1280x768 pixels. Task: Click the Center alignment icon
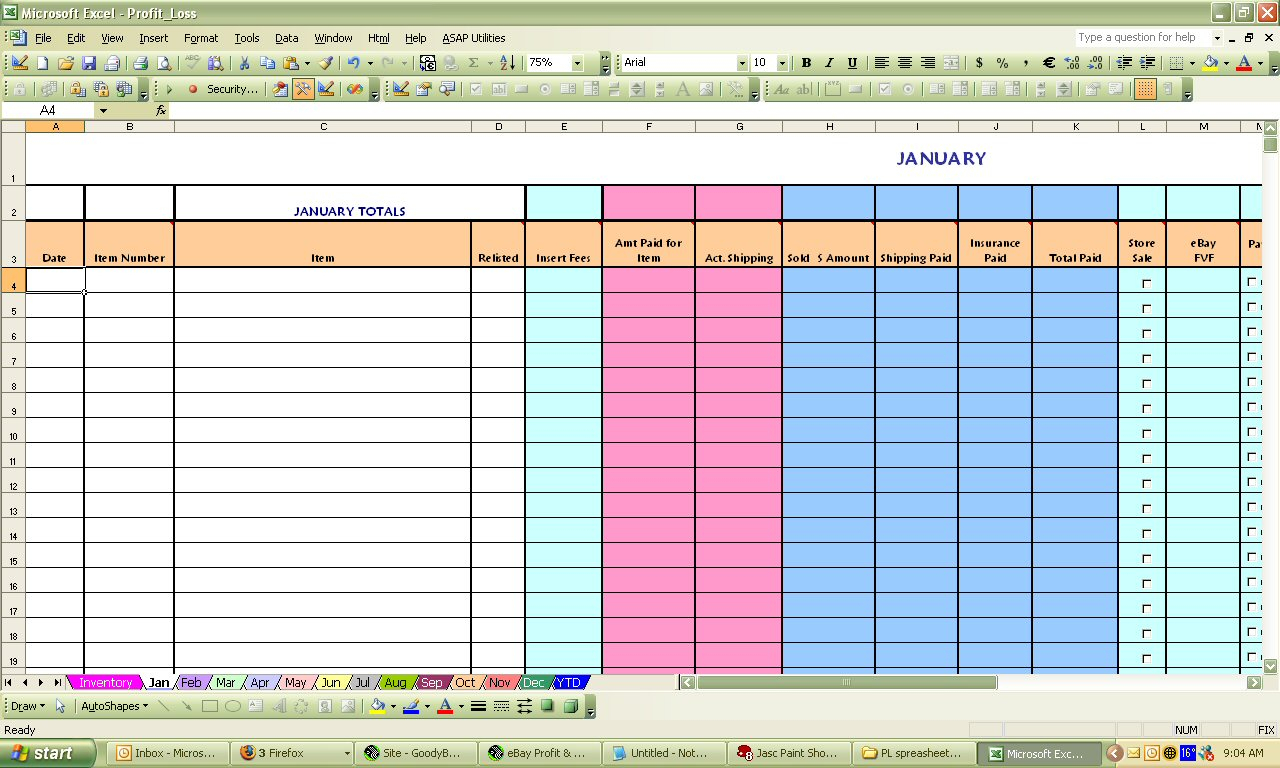[904, 63]
